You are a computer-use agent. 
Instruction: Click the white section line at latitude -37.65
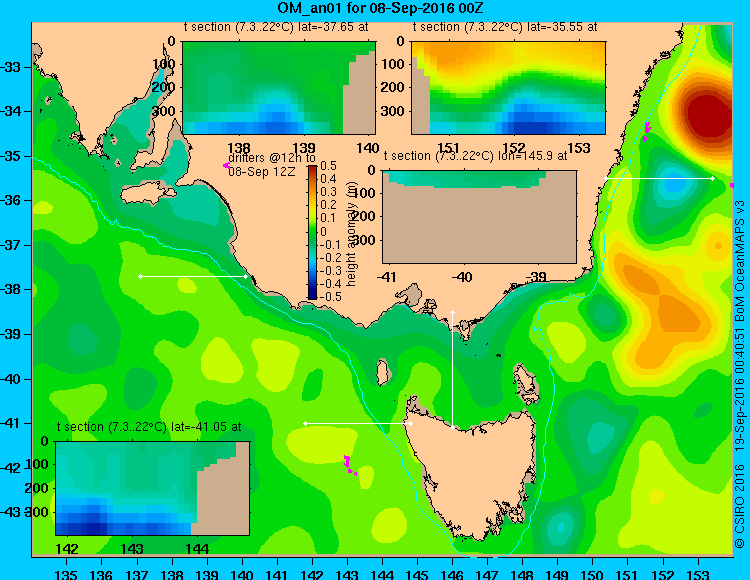coord(193,276)
